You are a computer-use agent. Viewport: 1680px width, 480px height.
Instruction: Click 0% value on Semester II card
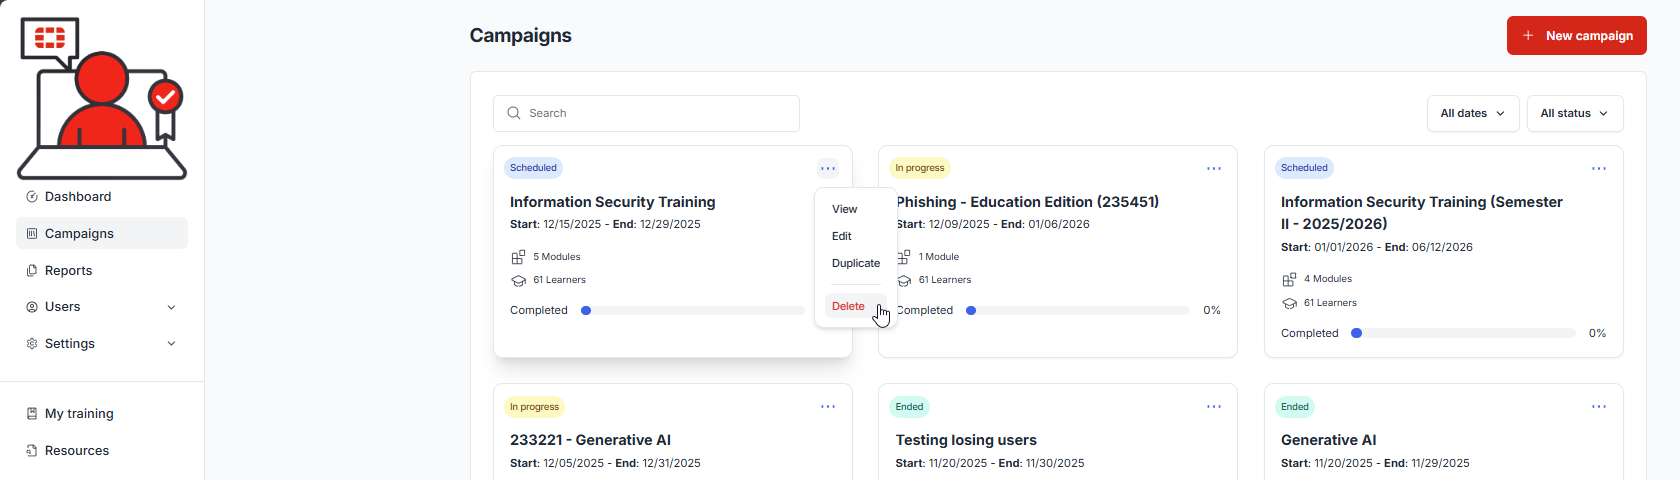tap(1597, 333)
